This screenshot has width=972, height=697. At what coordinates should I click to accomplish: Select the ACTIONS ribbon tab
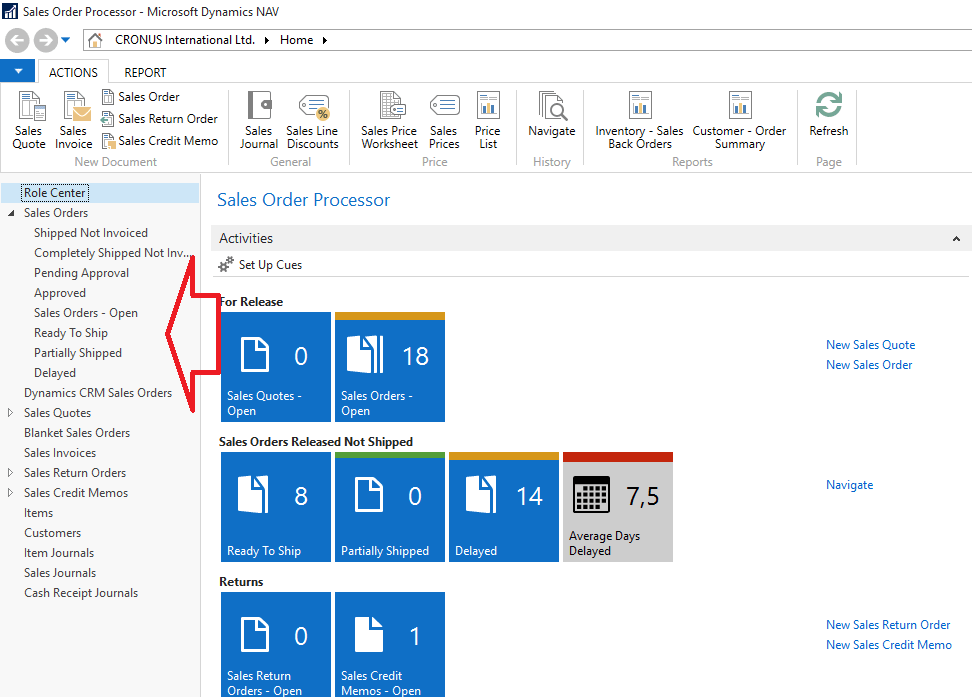click(73, 72)
